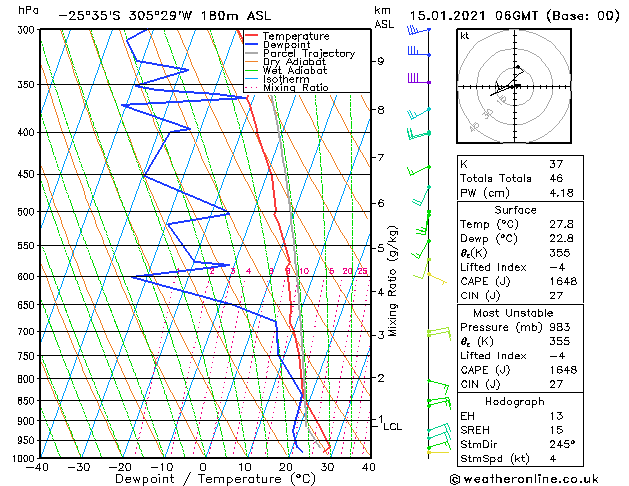This screenshot has width=629, height=486.
Task: Click the hodograph 'kt' unit label
Action: 465,36
